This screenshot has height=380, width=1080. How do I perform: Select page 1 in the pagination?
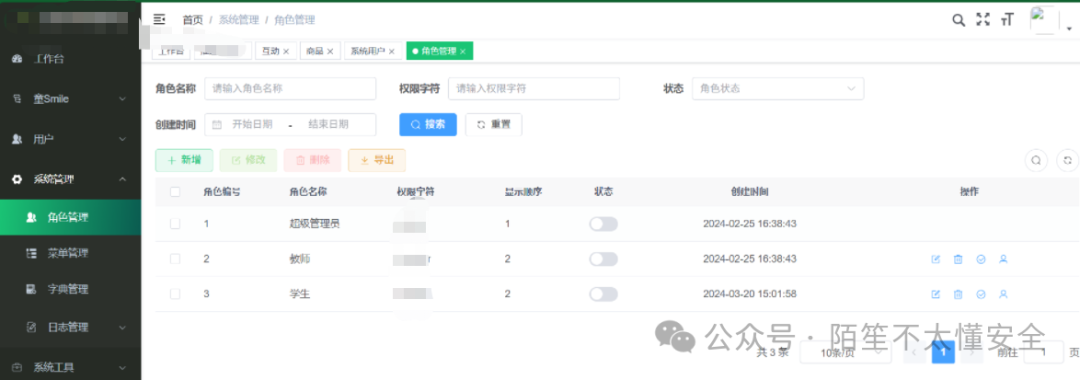(943, 352)
